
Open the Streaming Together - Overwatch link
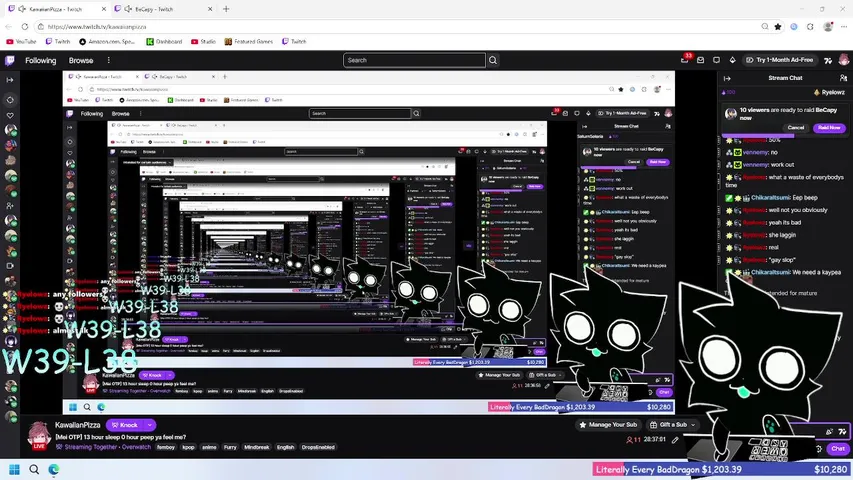(103, 447)
